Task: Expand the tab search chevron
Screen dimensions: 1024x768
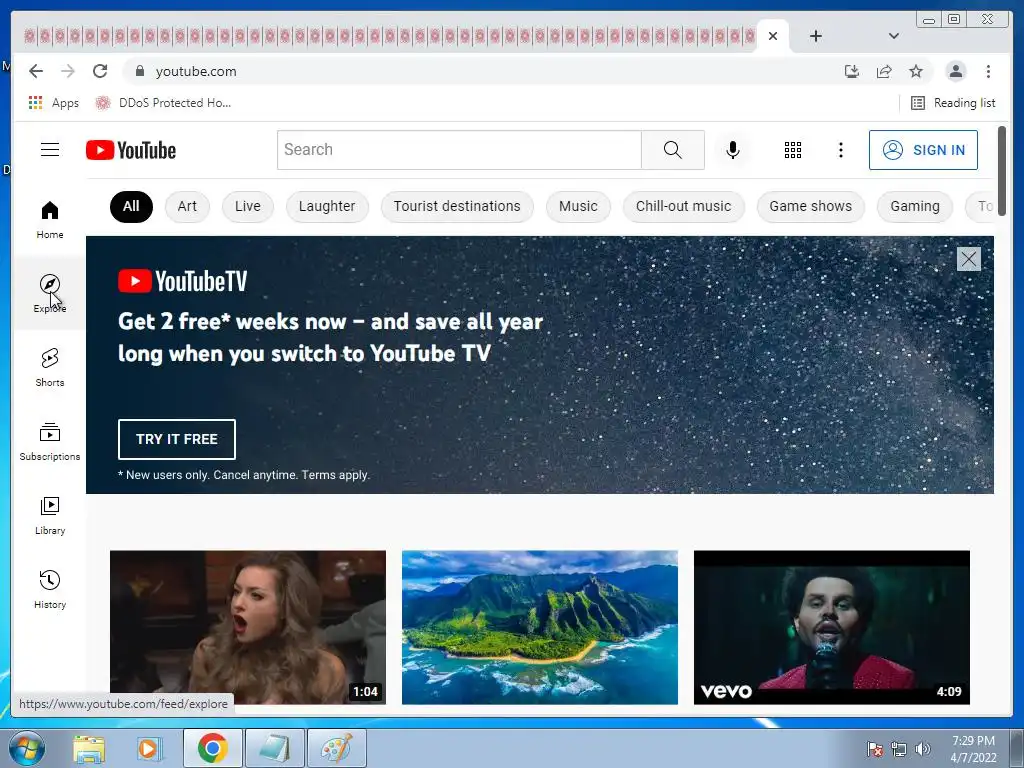Action: [x=893, y=36]
